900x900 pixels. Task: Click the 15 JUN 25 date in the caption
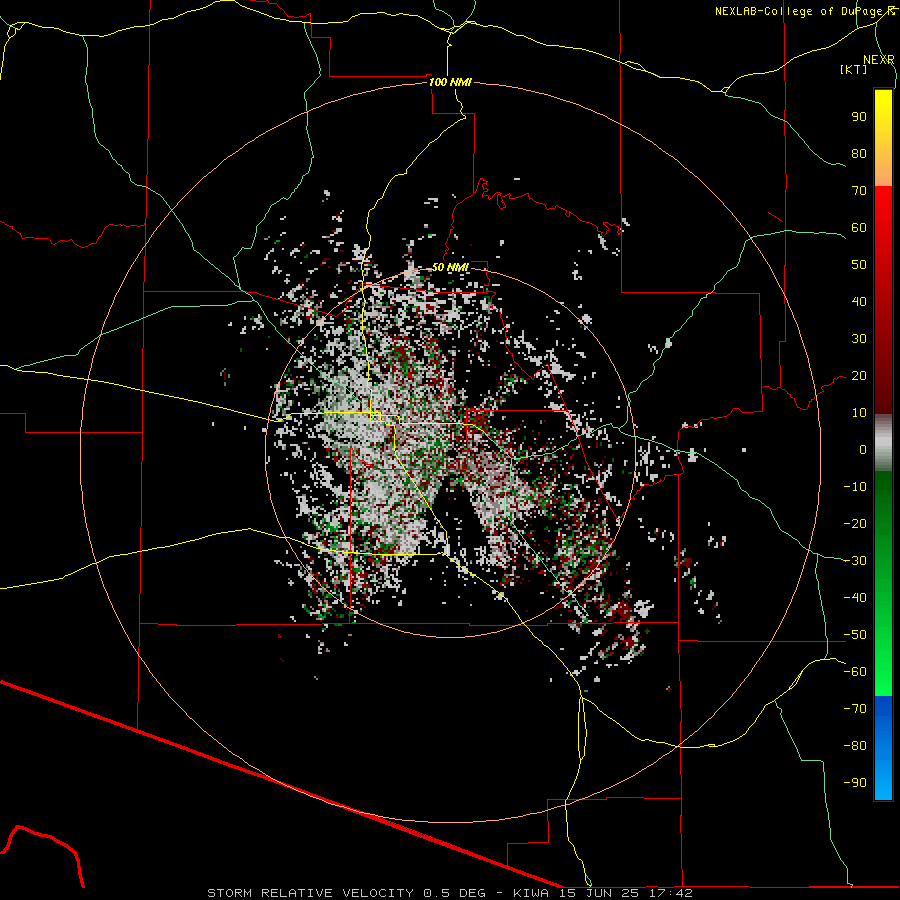click(x=599, y=893)
